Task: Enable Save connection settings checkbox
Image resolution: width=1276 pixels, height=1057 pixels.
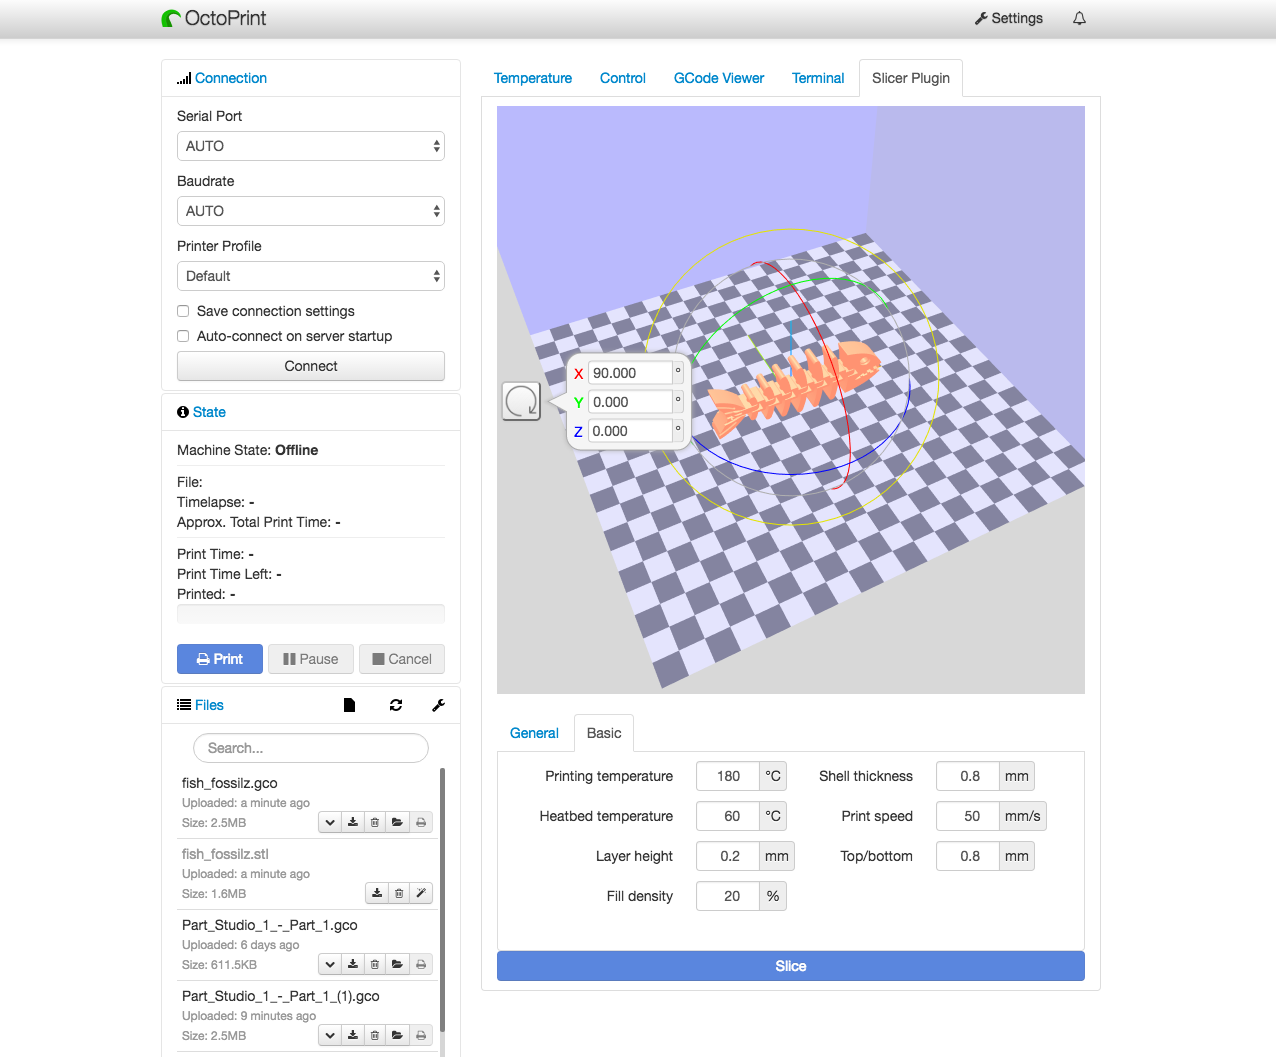Action: (183, 311)
